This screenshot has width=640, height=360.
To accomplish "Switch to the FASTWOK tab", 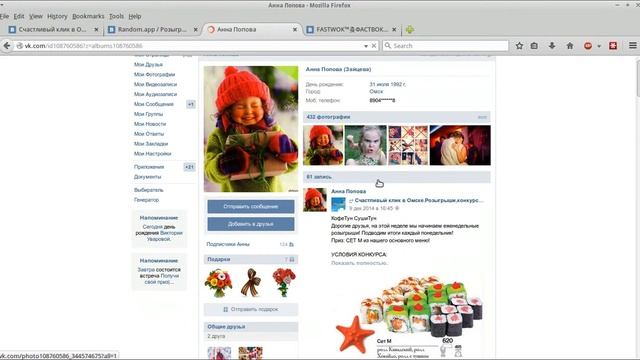I will 352,29.
